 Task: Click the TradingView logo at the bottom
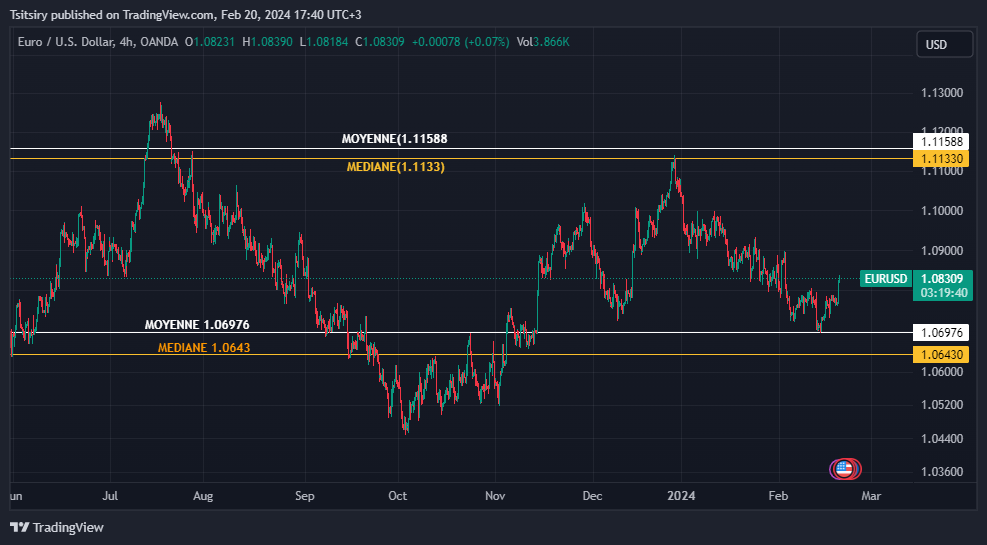pos(57,527)
